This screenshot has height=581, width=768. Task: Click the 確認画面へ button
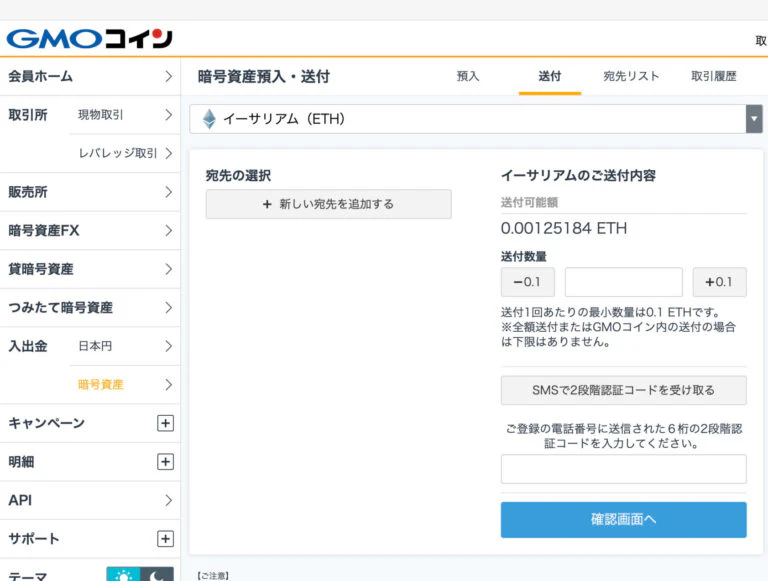pyautogui.click(x=624, y=519)
